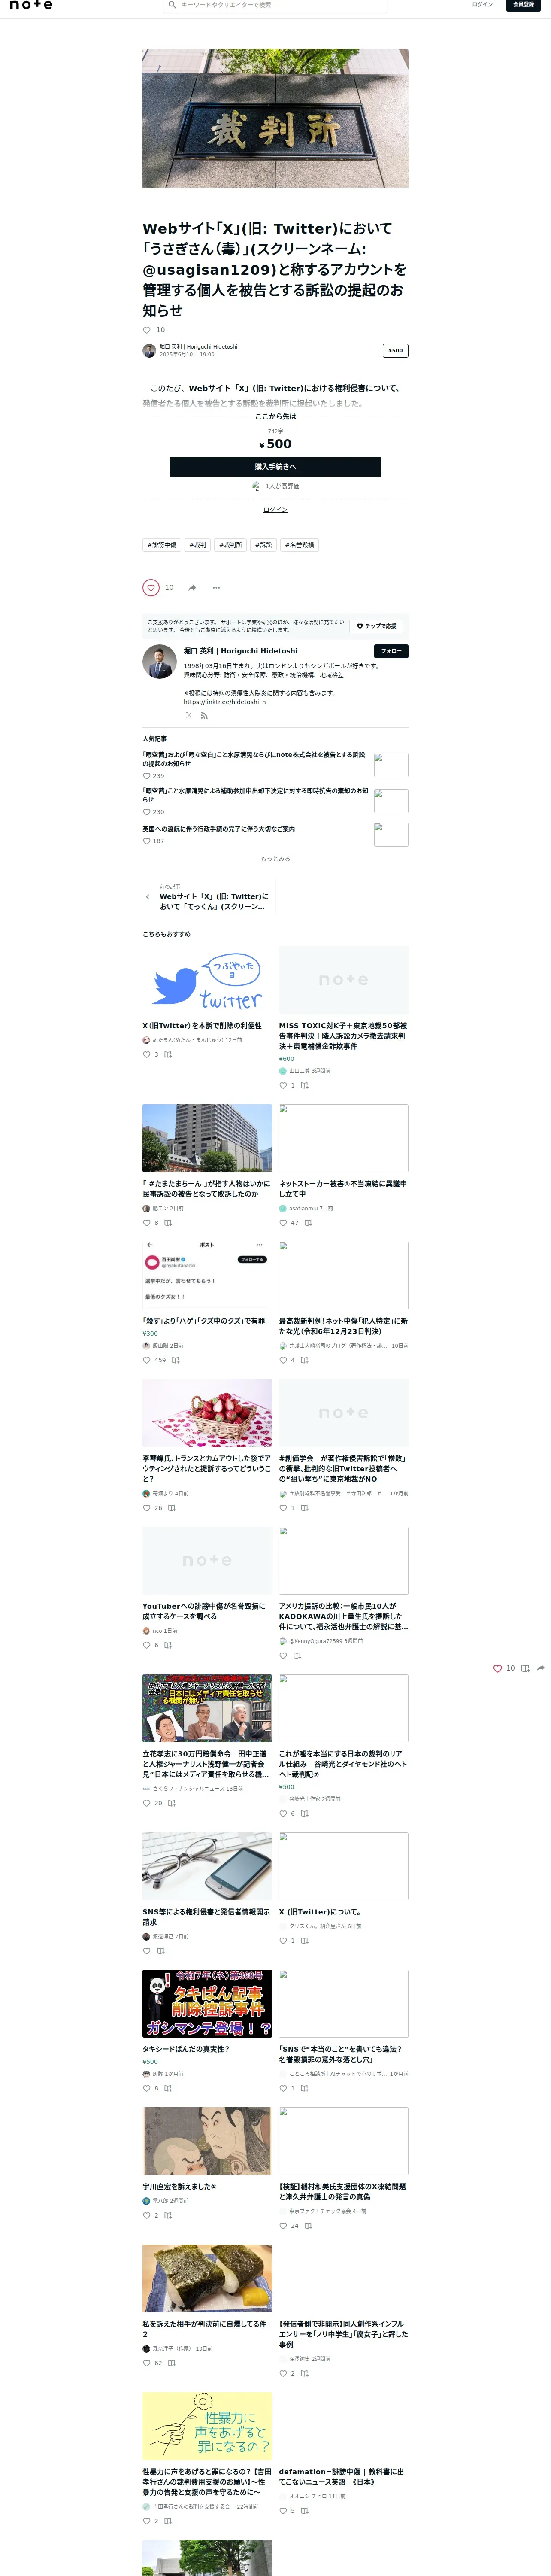The height and width of the screenshot is (2576, 551).
Task: Open the 裁判所 header image
Action: [275, 118]
